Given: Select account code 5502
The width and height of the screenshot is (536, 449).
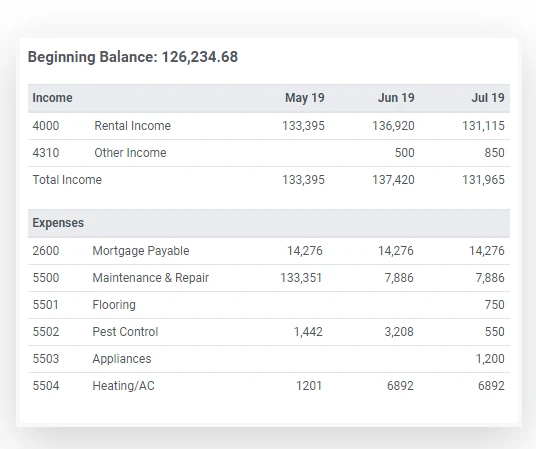Looking at the screenshot, I should pos(46,332).
